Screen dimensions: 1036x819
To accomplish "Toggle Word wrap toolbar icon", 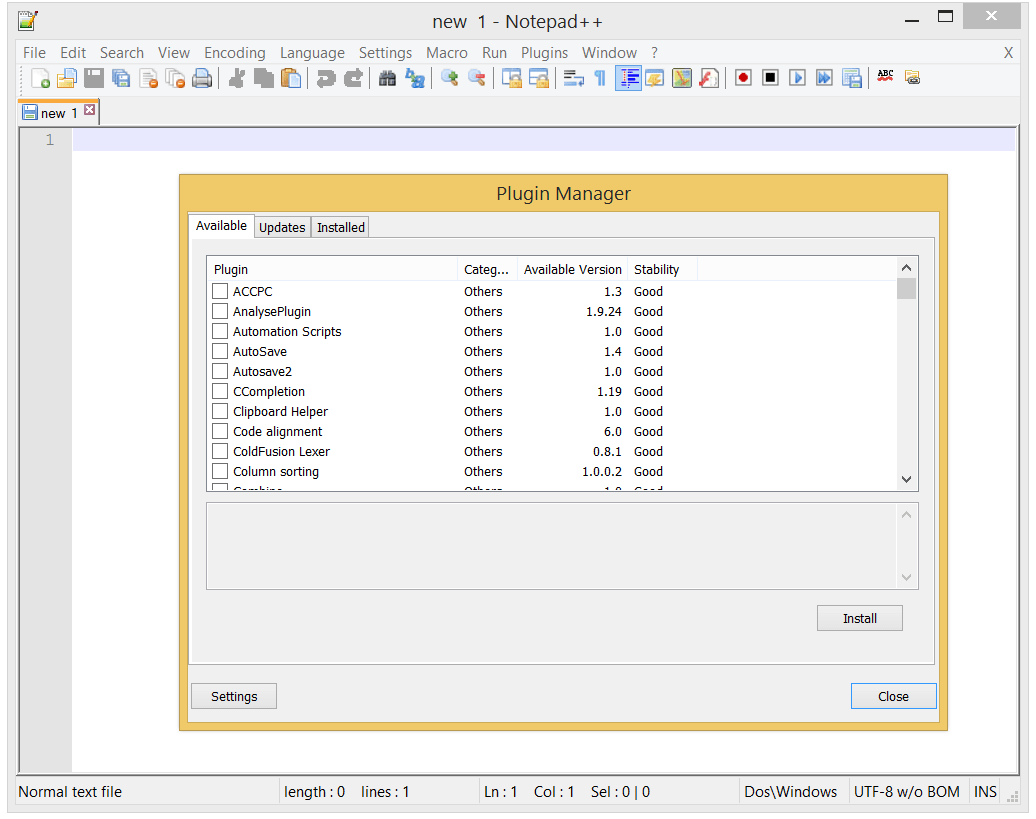I will (574, 78).
